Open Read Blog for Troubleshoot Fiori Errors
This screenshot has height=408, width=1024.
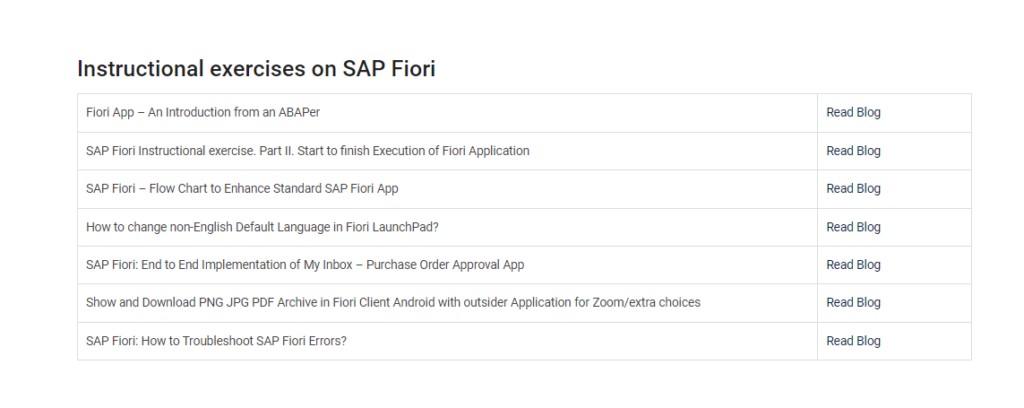pos(853,341)
